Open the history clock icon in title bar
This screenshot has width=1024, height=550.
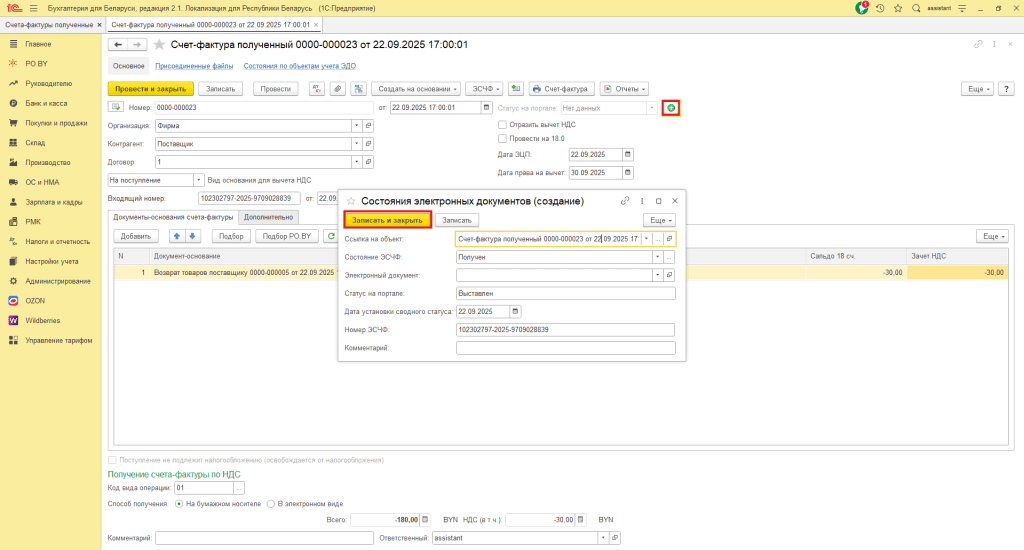(x=879, y=8)
